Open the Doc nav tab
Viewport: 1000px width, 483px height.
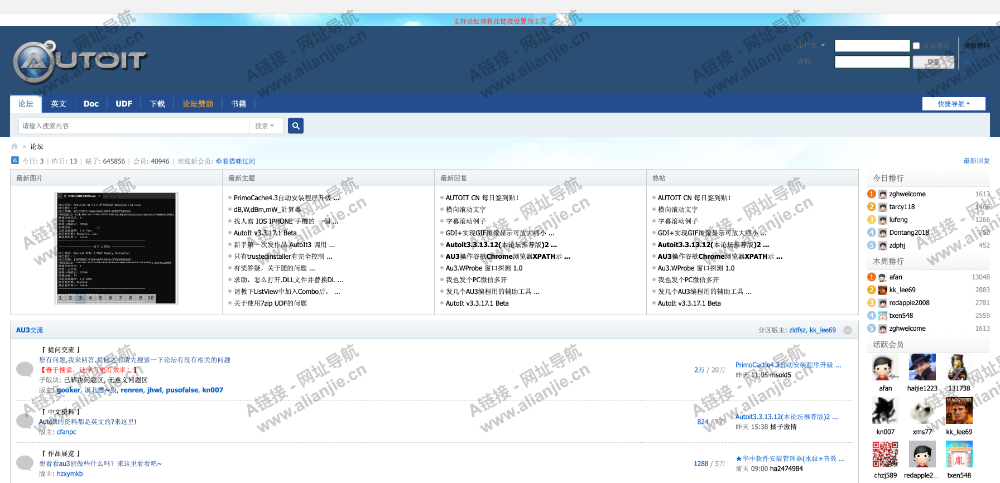(91, 103)
